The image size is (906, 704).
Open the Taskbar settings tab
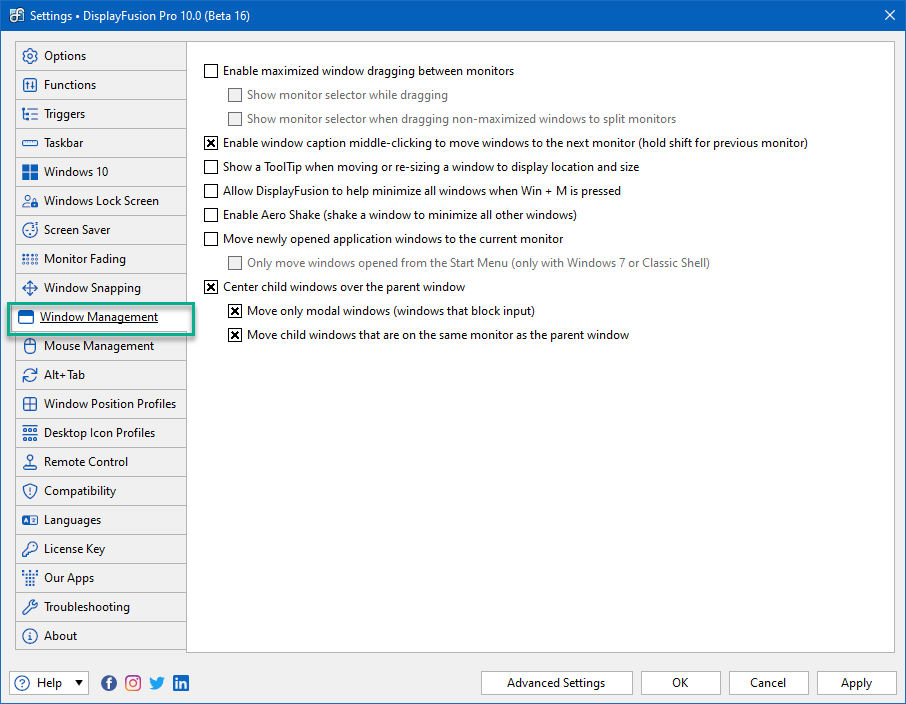[x=101, y=143]
